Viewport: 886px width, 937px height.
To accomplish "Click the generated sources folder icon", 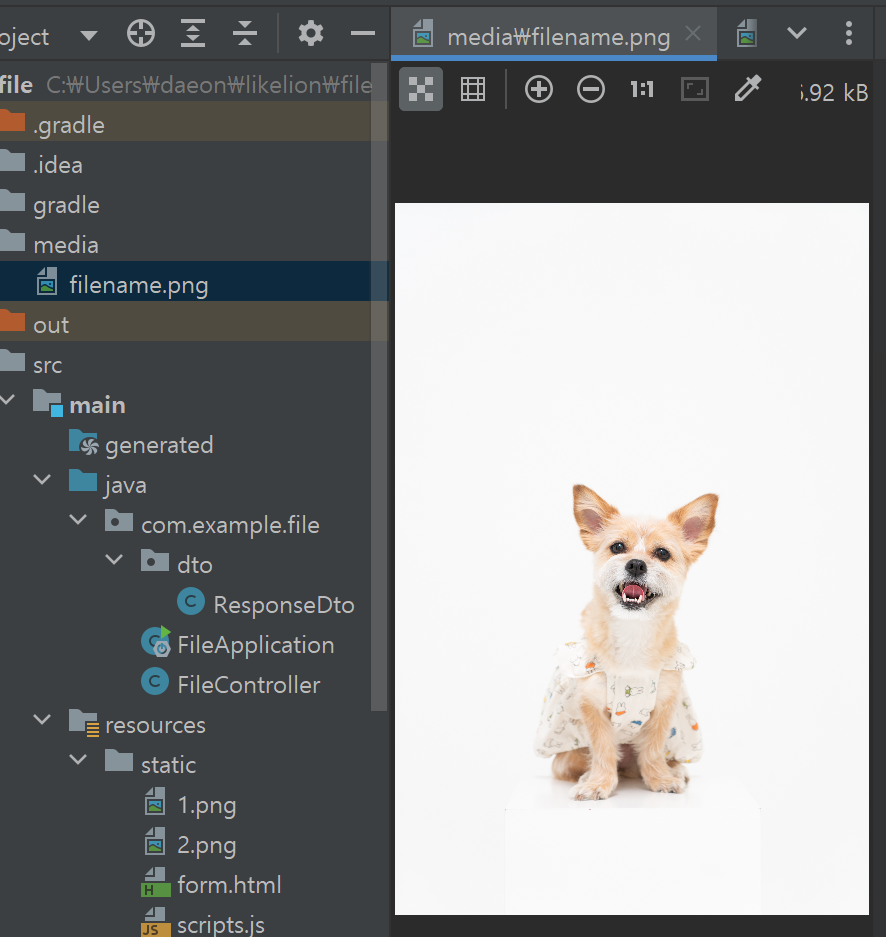I will 84,443.
